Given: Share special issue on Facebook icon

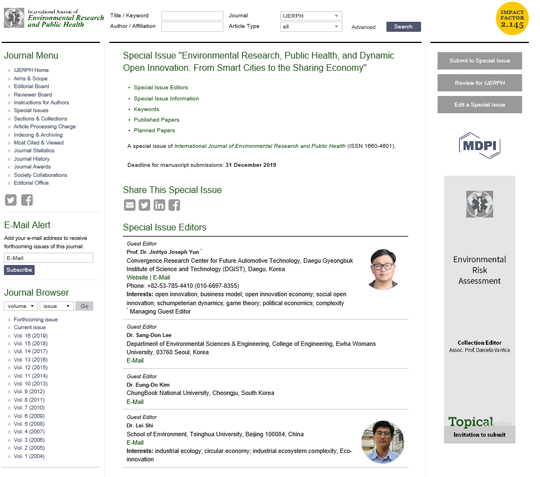Looking at the screenshot, I should [x=174, y=205].
